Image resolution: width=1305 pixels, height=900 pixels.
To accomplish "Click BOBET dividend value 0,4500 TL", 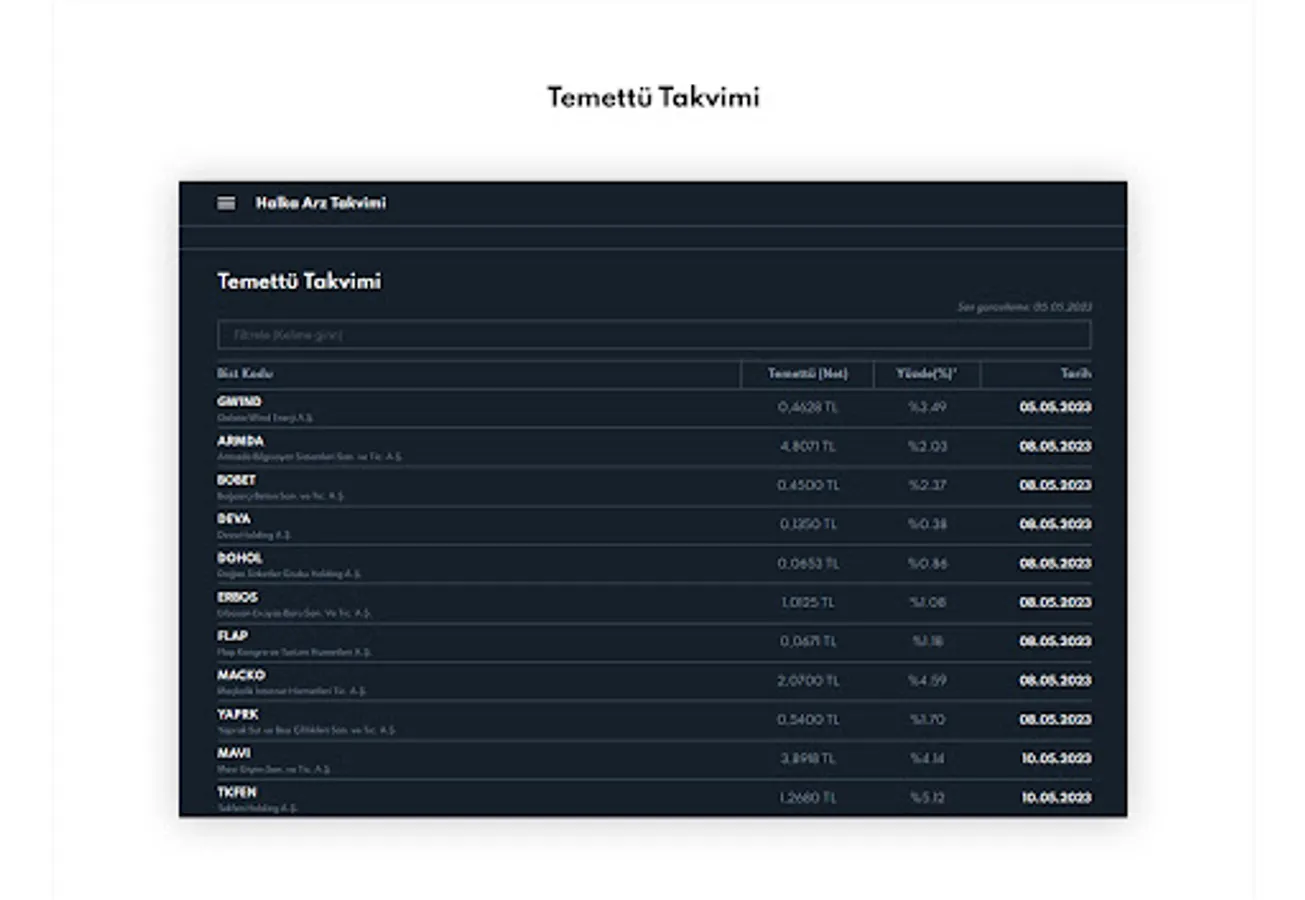I will 808,485.
